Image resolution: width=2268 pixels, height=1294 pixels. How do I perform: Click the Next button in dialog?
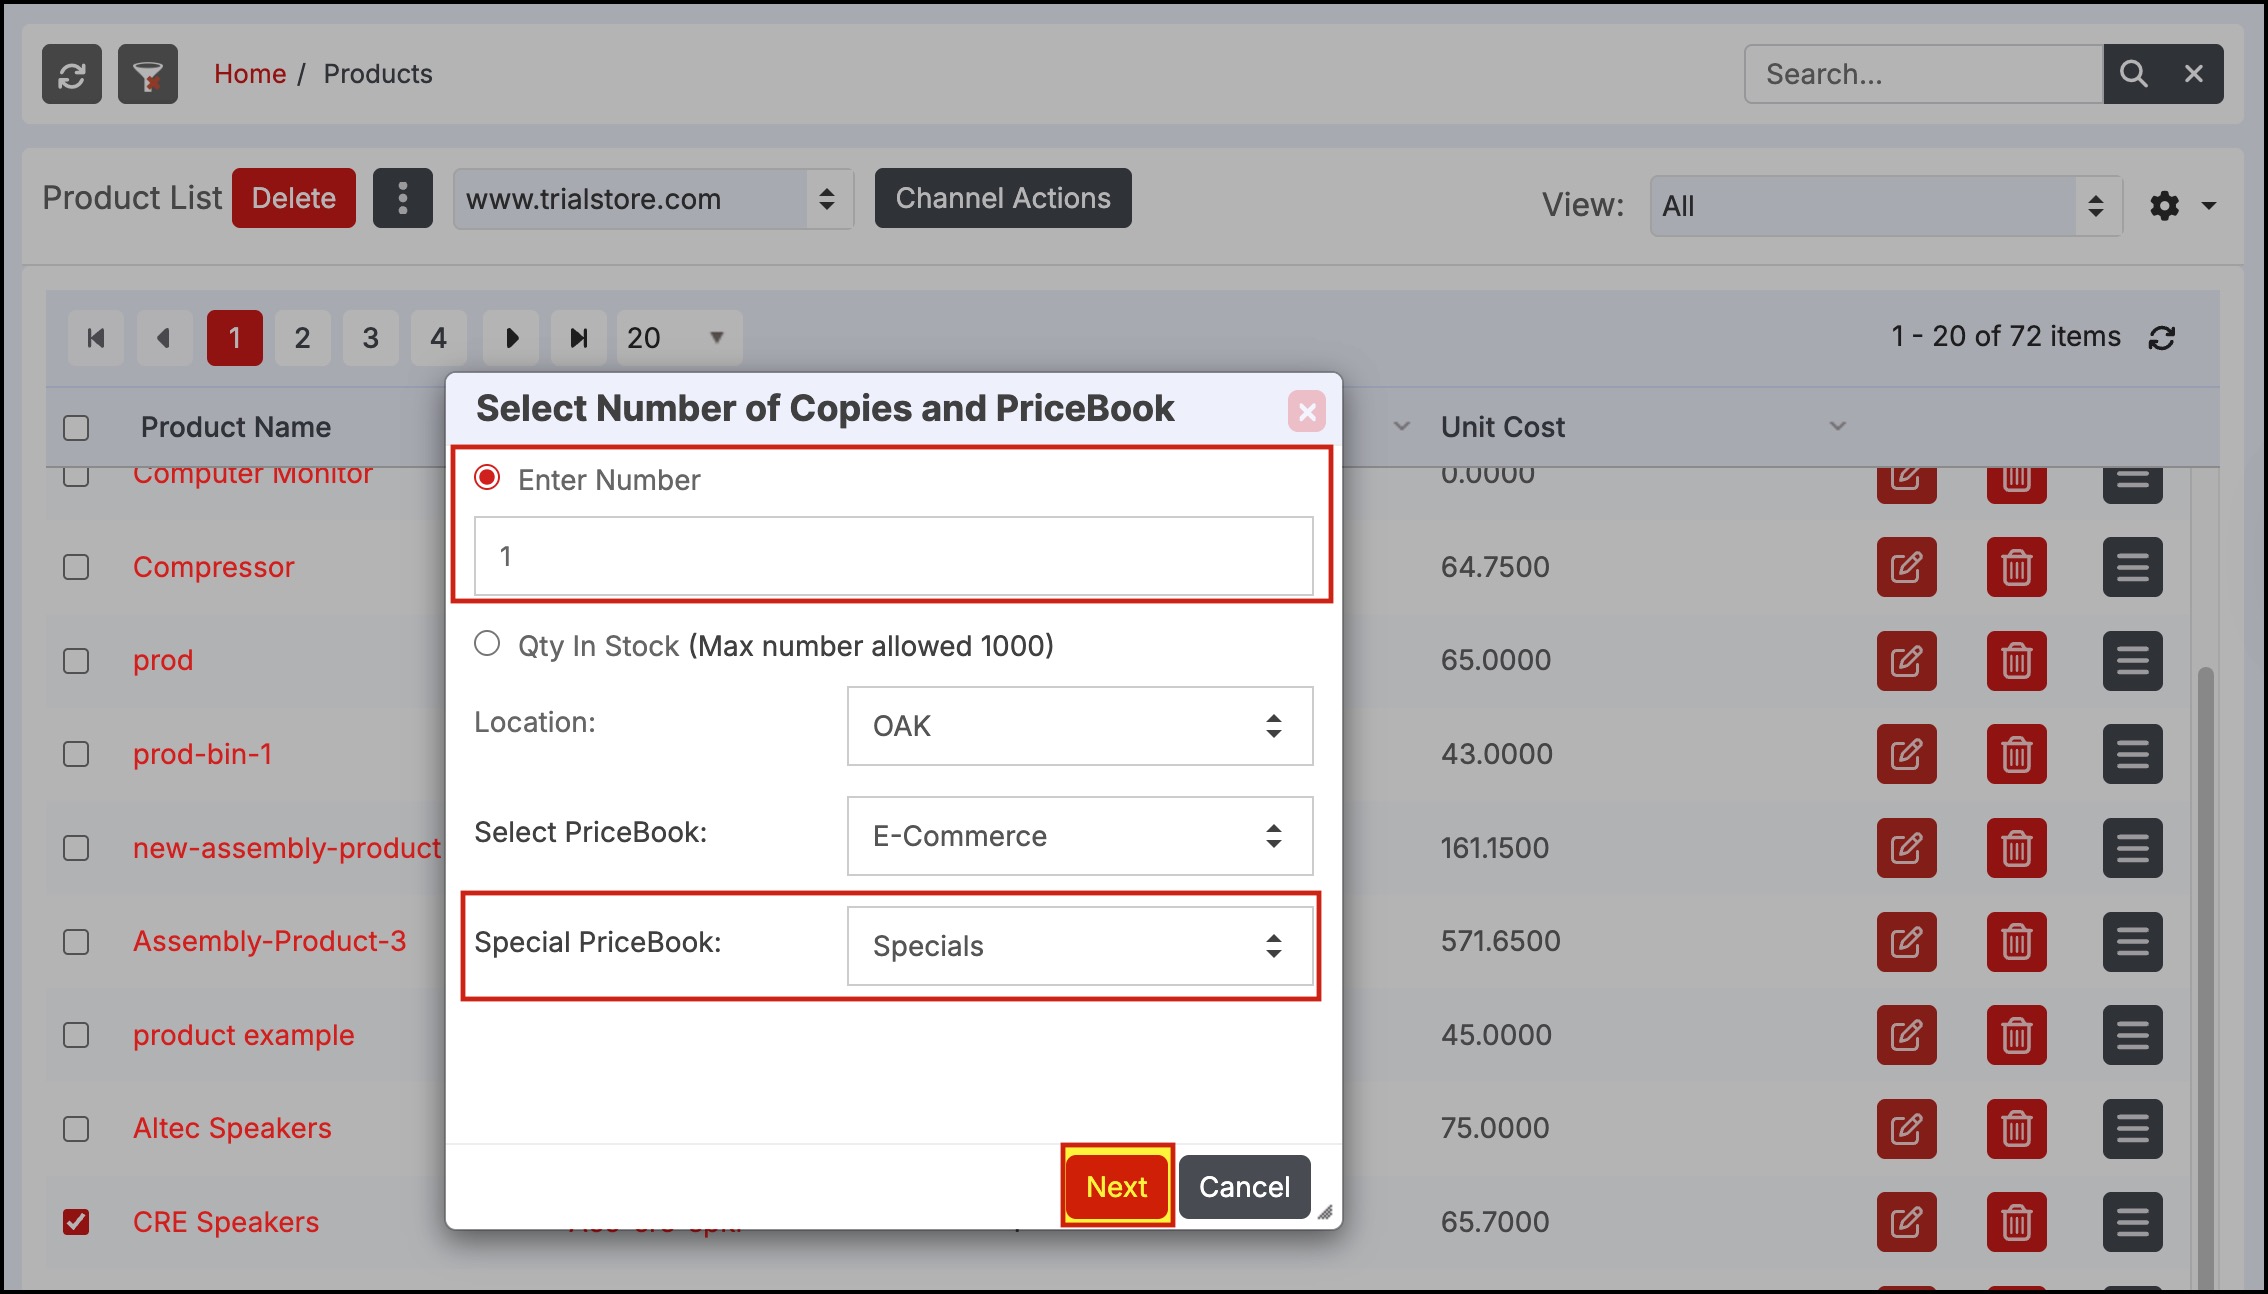click(x=1116, y=1187)
